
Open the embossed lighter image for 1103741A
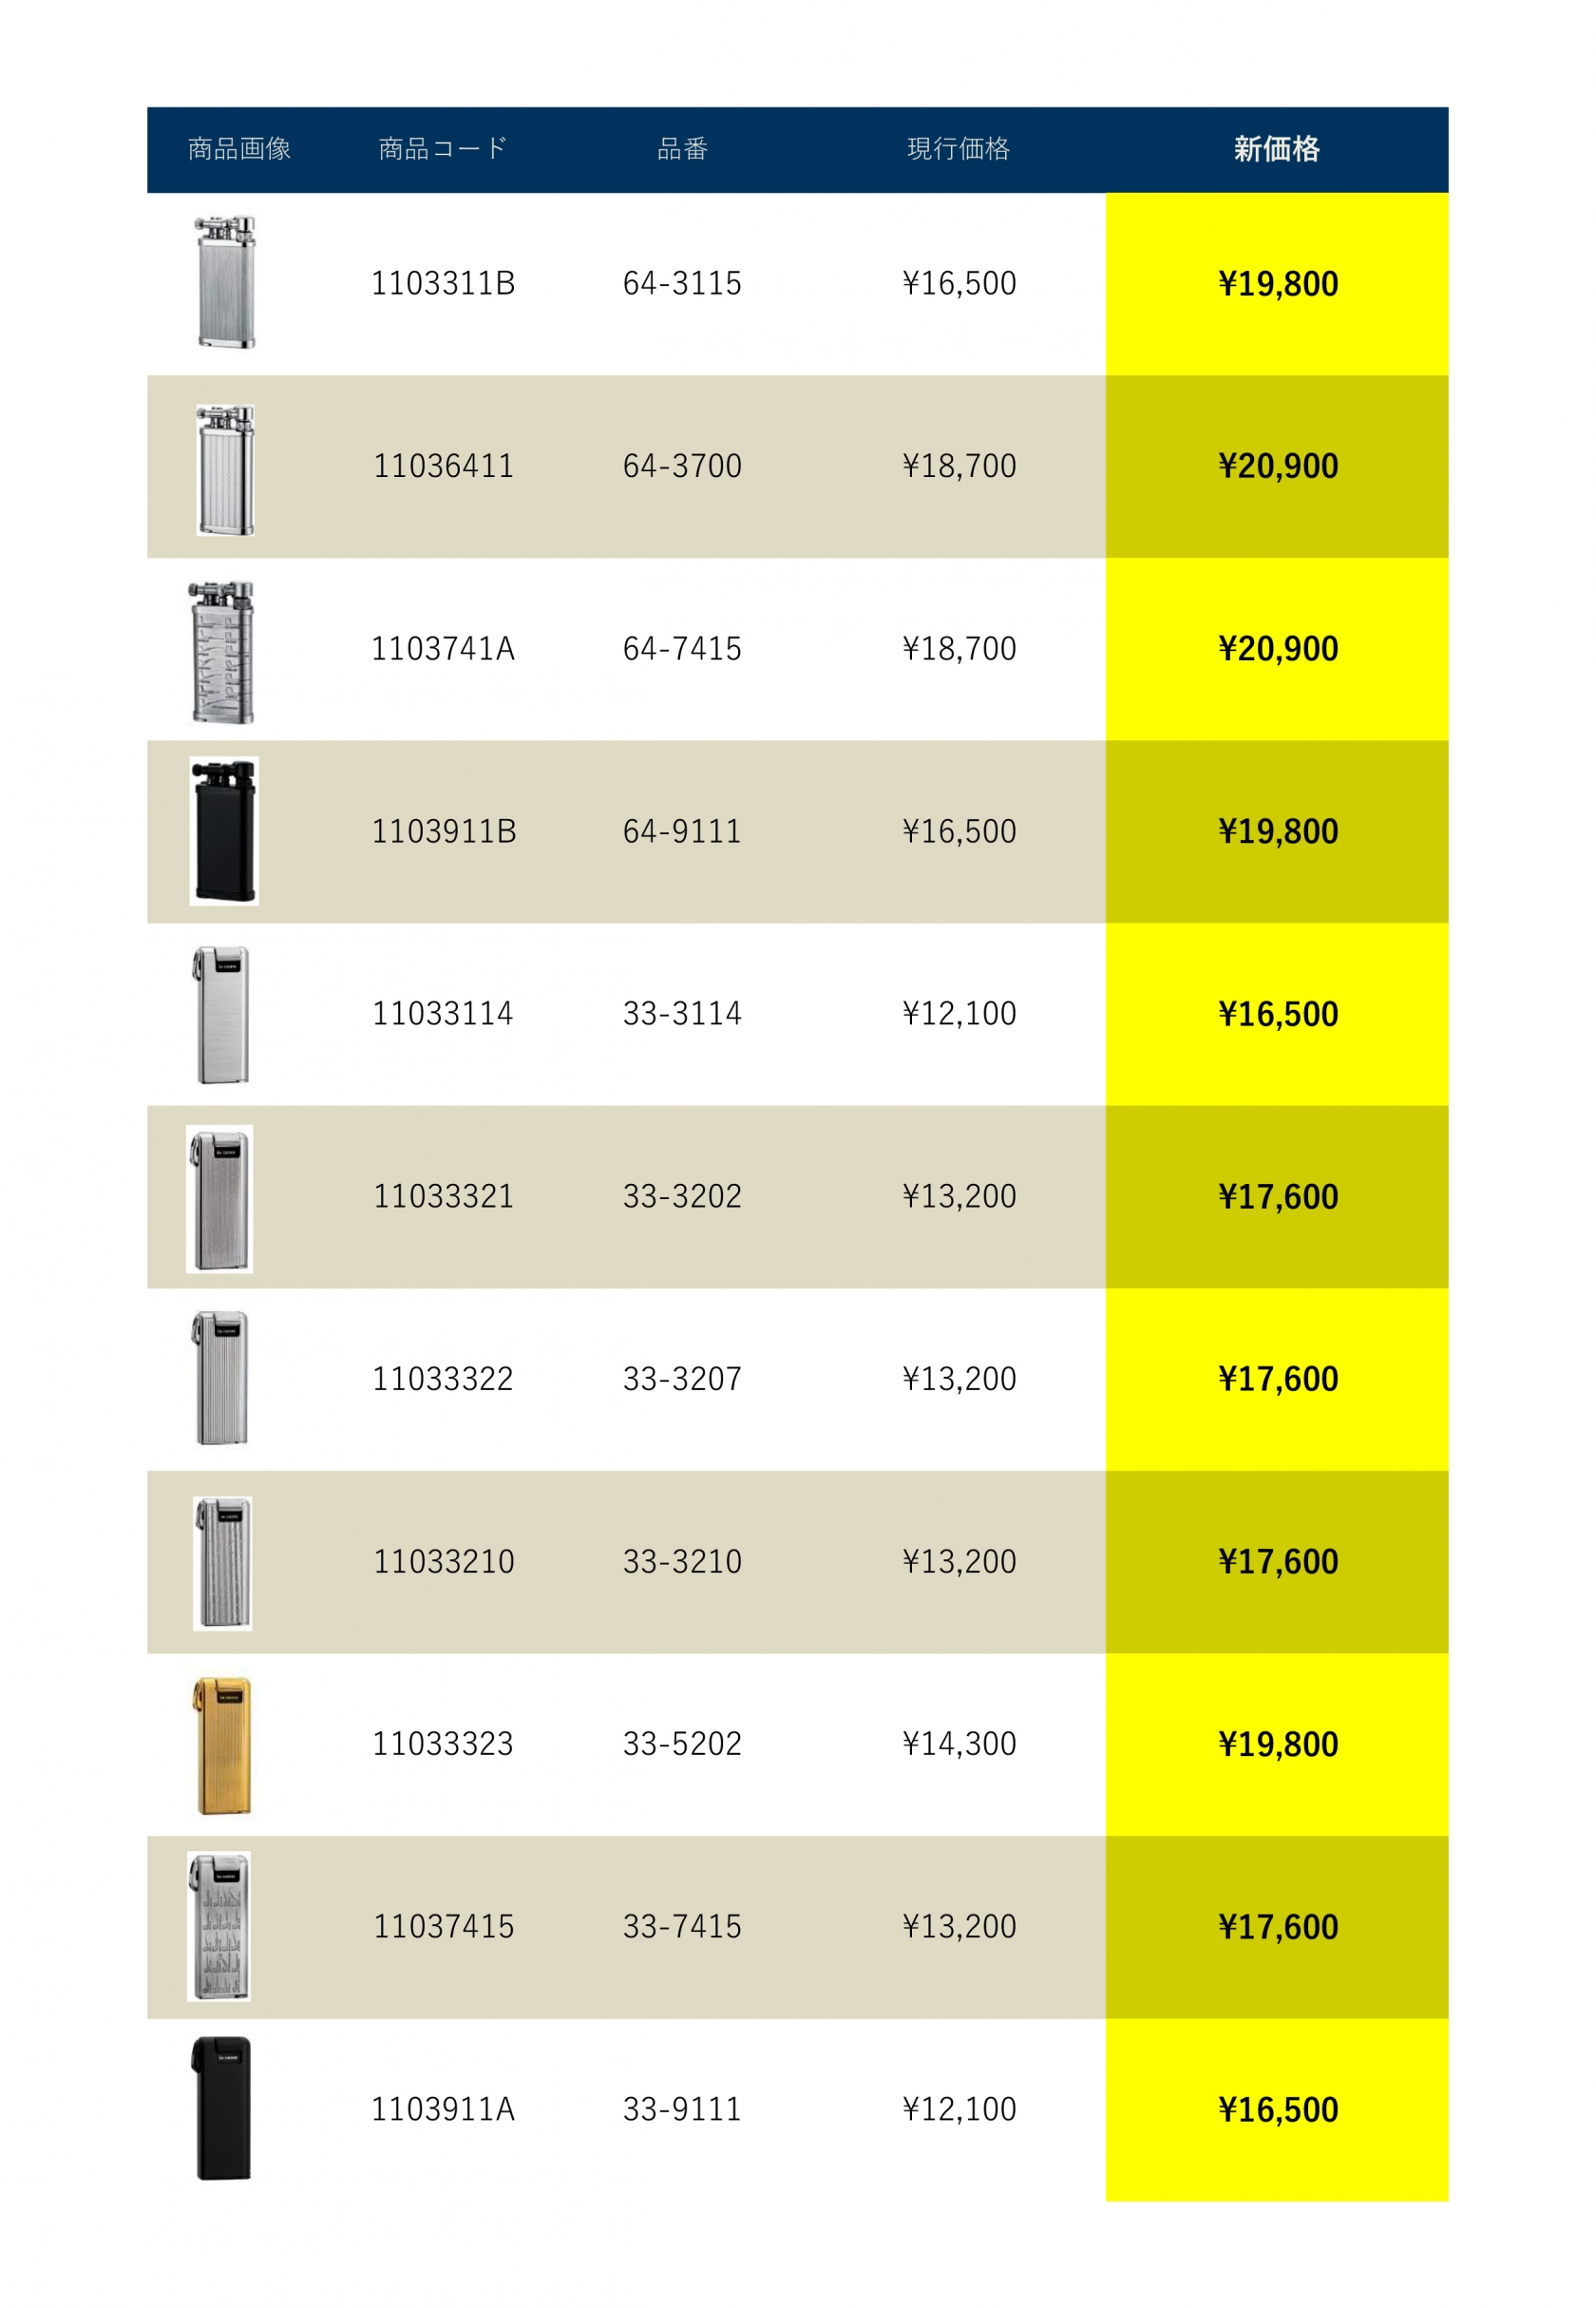pyautogui.click(x=222, y=652)
